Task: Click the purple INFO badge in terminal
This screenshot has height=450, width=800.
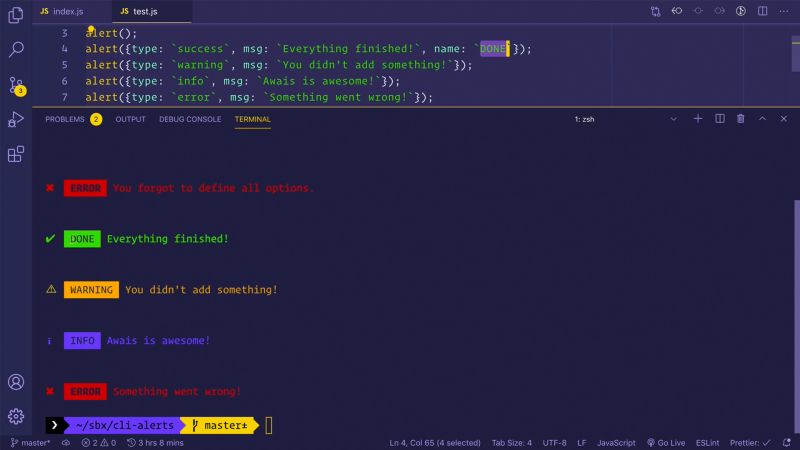Action: (x=82, y=340)
